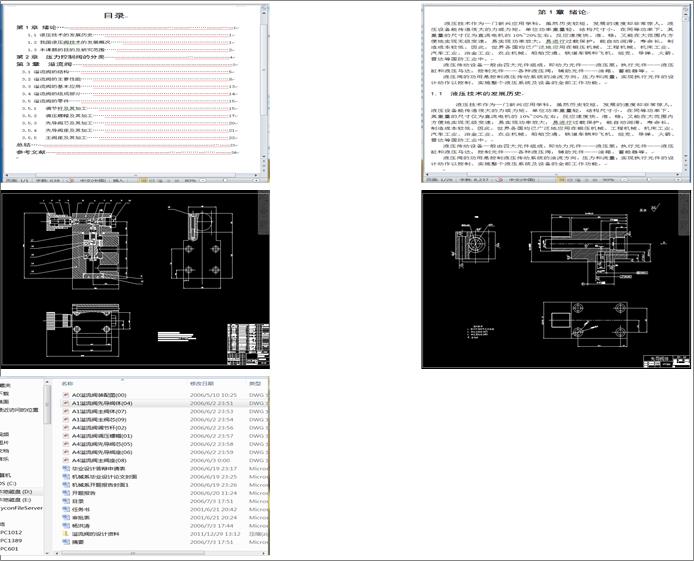Sort file list by 名称 column header

click(67, 384)
